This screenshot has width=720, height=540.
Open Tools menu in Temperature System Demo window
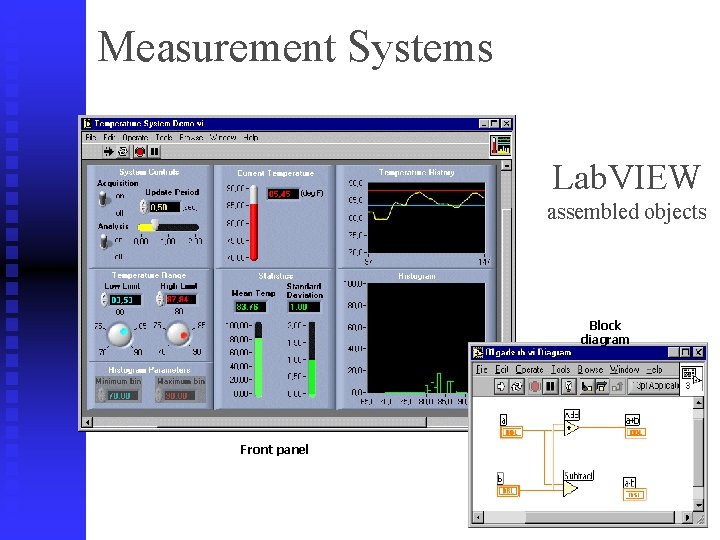click(x=164, y=137)
